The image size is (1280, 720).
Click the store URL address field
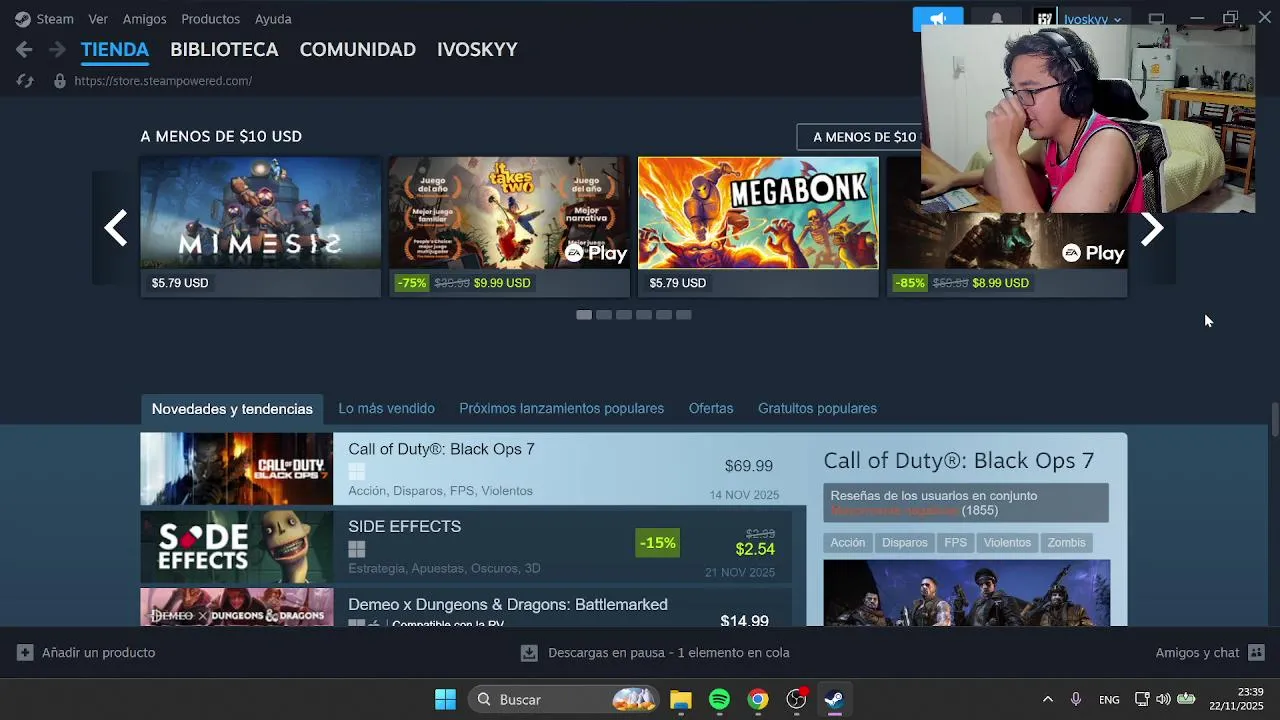pyautogui.click(x=163, y=81)
